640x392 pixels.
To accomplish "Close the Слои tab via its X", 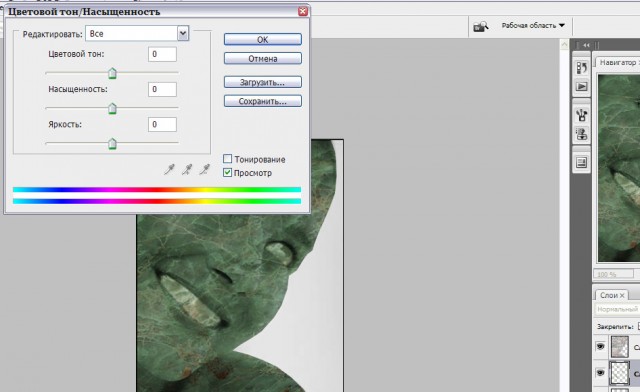I will pyautogui.click(x=622, y=295).
